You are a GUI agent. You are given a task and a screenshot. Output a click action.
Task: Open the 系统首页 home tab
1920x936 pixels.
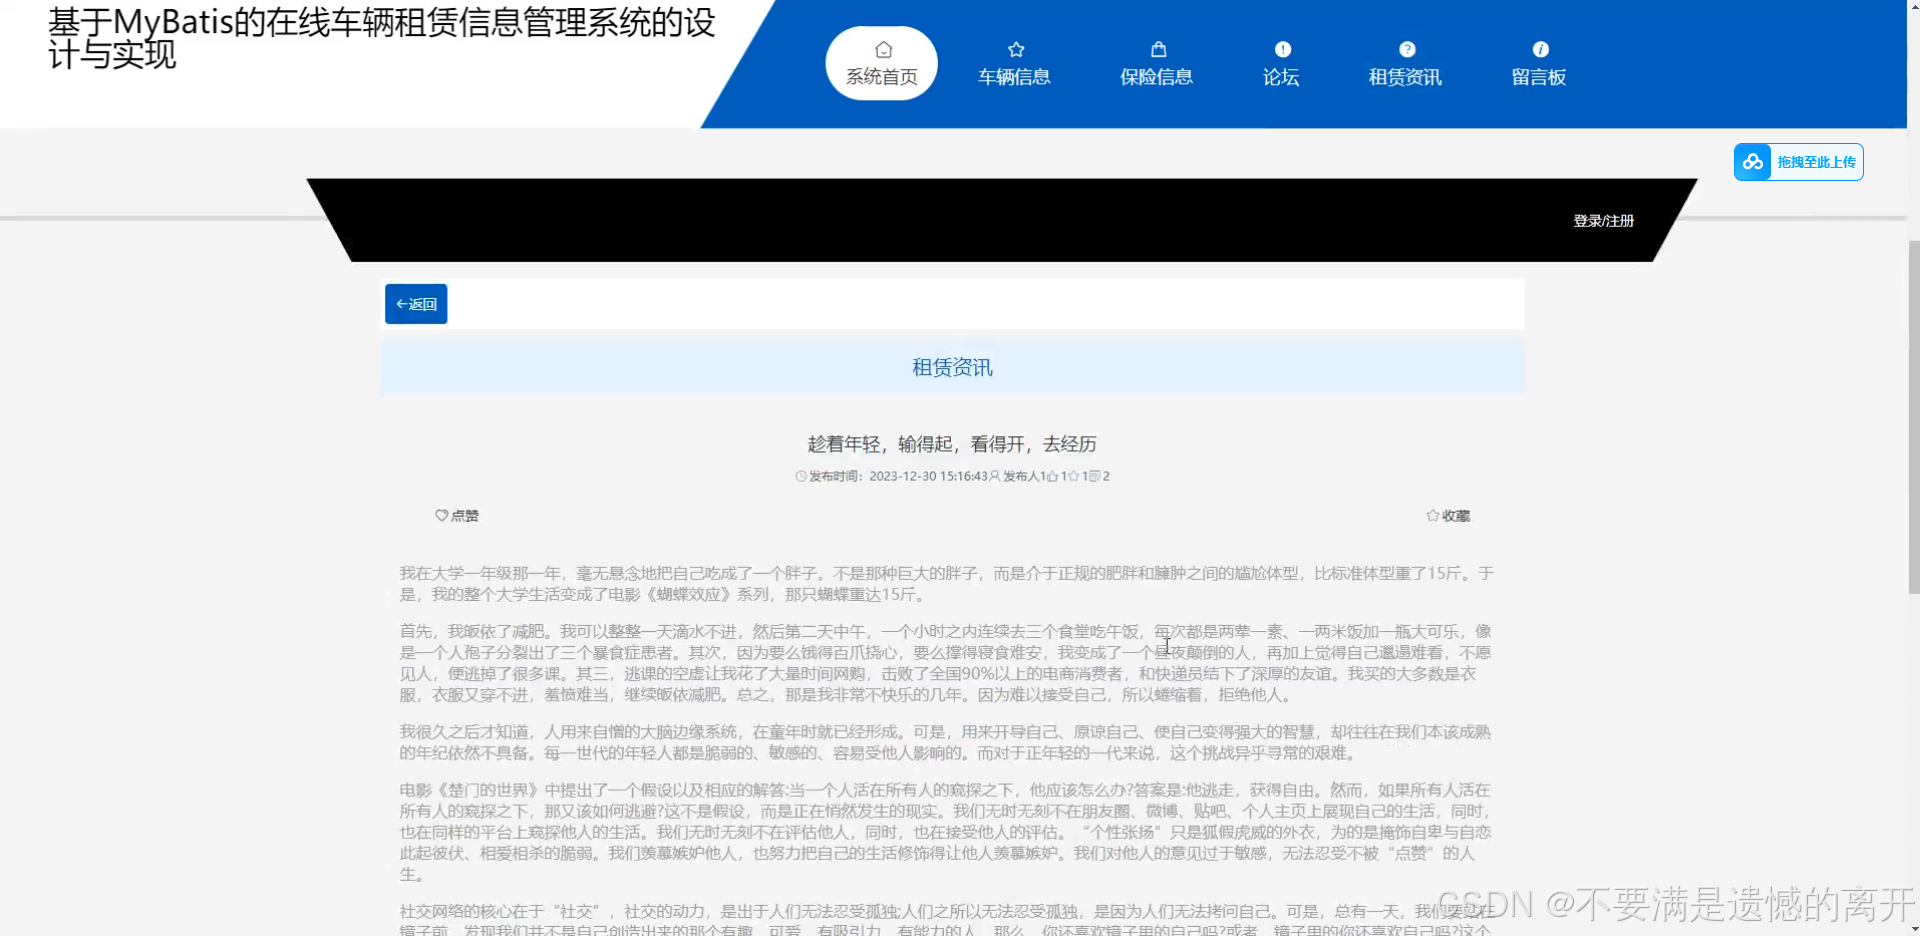[881, 63]
